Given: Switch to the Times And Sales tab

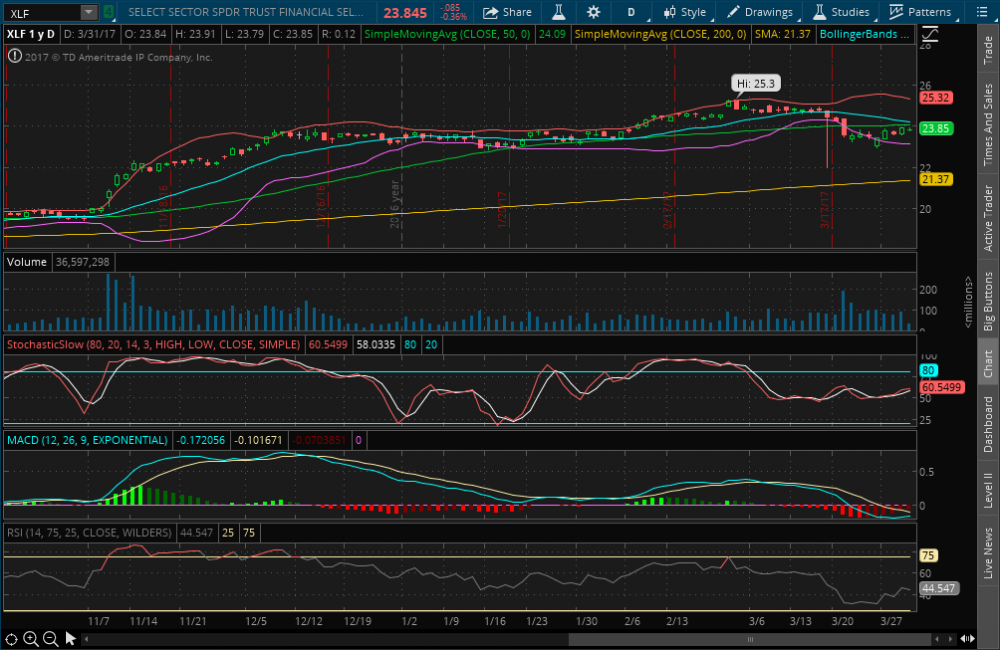Looking at the screenshot, I should [x=988, y=125].
